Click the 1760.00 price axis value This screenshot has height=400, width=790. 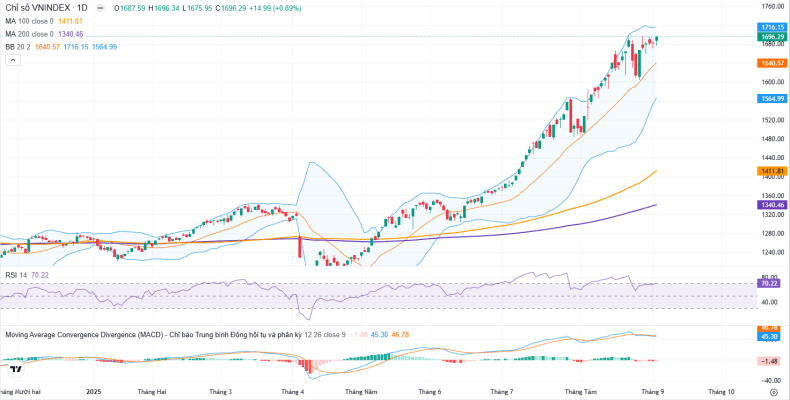[x=773, y=6]
